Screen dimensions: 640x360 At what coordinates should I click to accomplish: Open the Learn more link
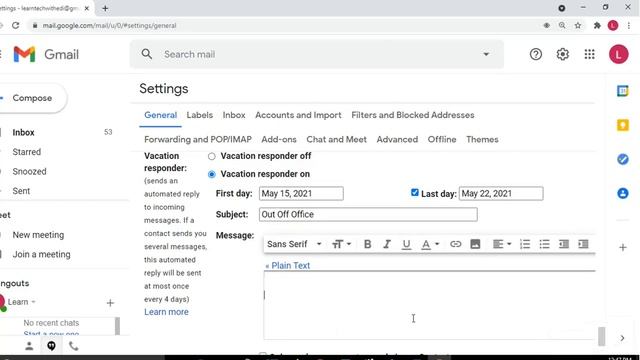click(x=166, y=312)
